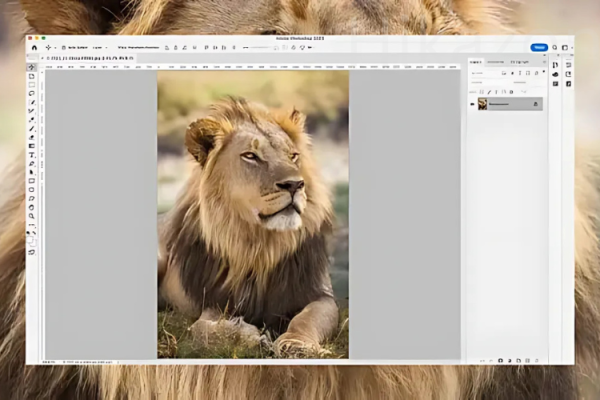
Task: Go to the Home screen icon
Action: point(34,47)
